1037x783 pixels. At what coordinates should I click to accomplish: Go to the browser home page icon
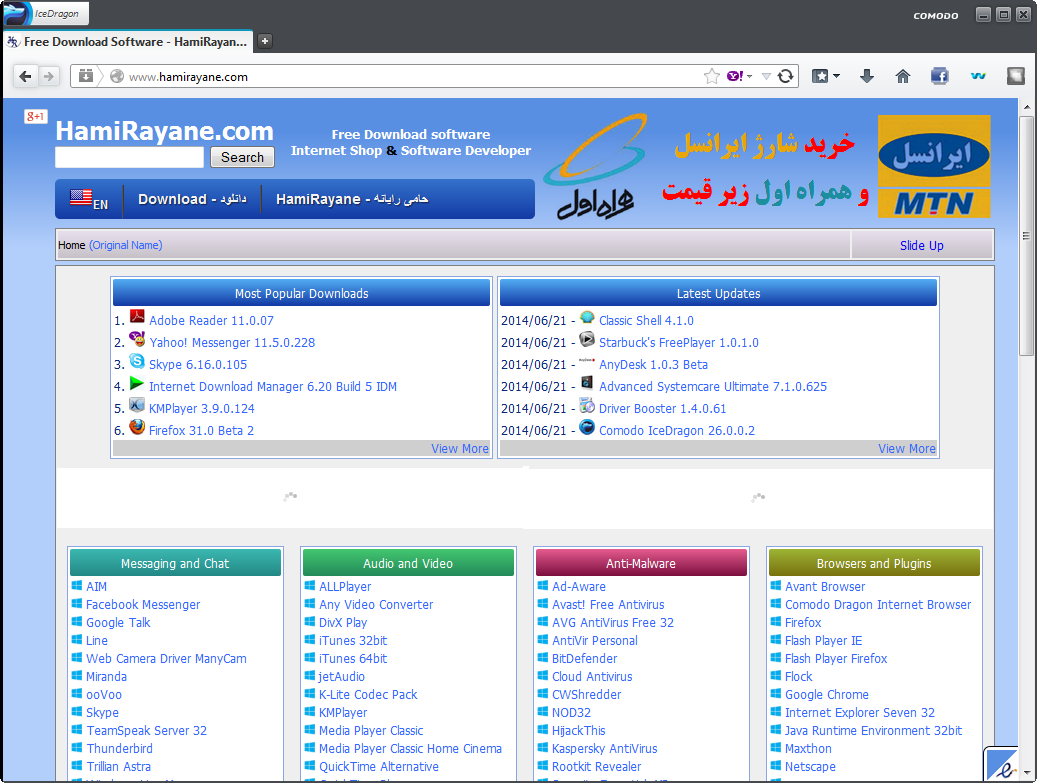903,76
